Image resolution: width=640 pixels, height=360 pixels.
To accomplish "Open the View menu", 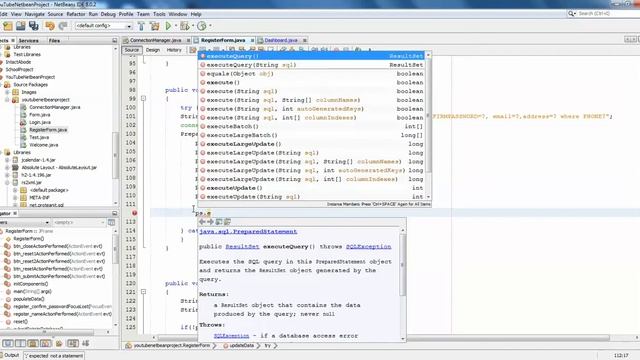I will coord(16,14).
